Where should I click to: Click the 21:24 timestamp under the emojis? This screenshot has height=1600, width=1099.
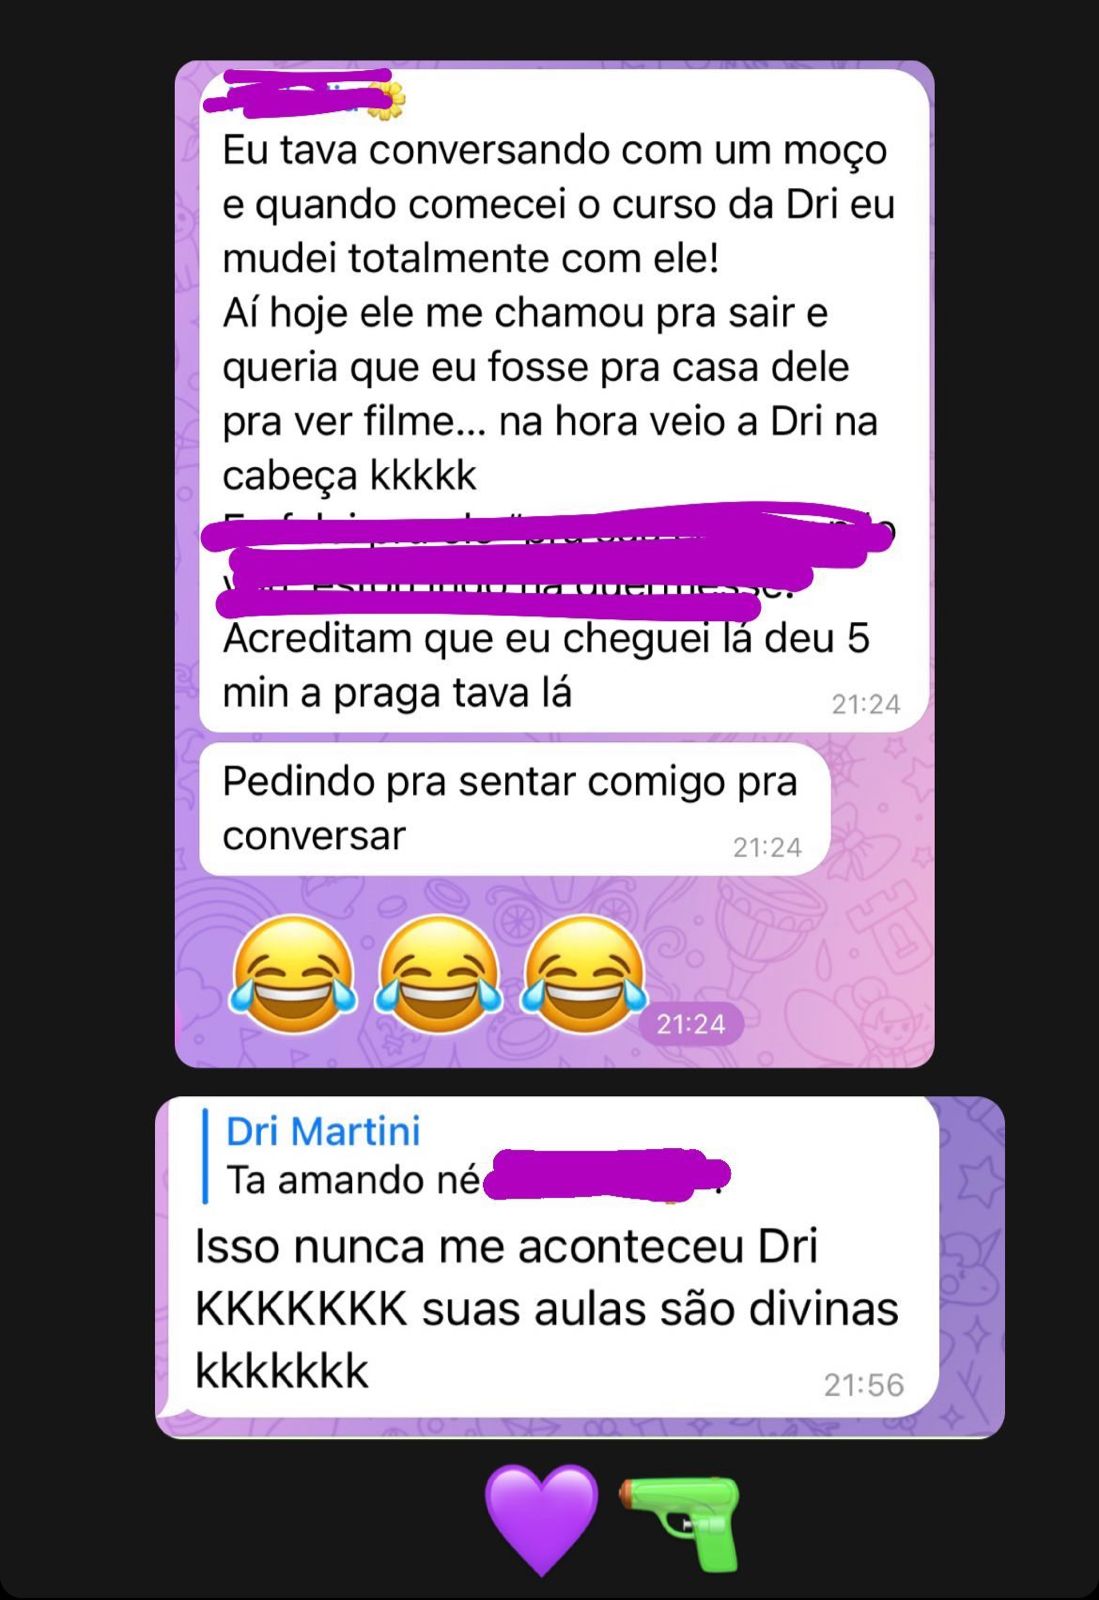pyautogui.click(x=690, y=1024)
